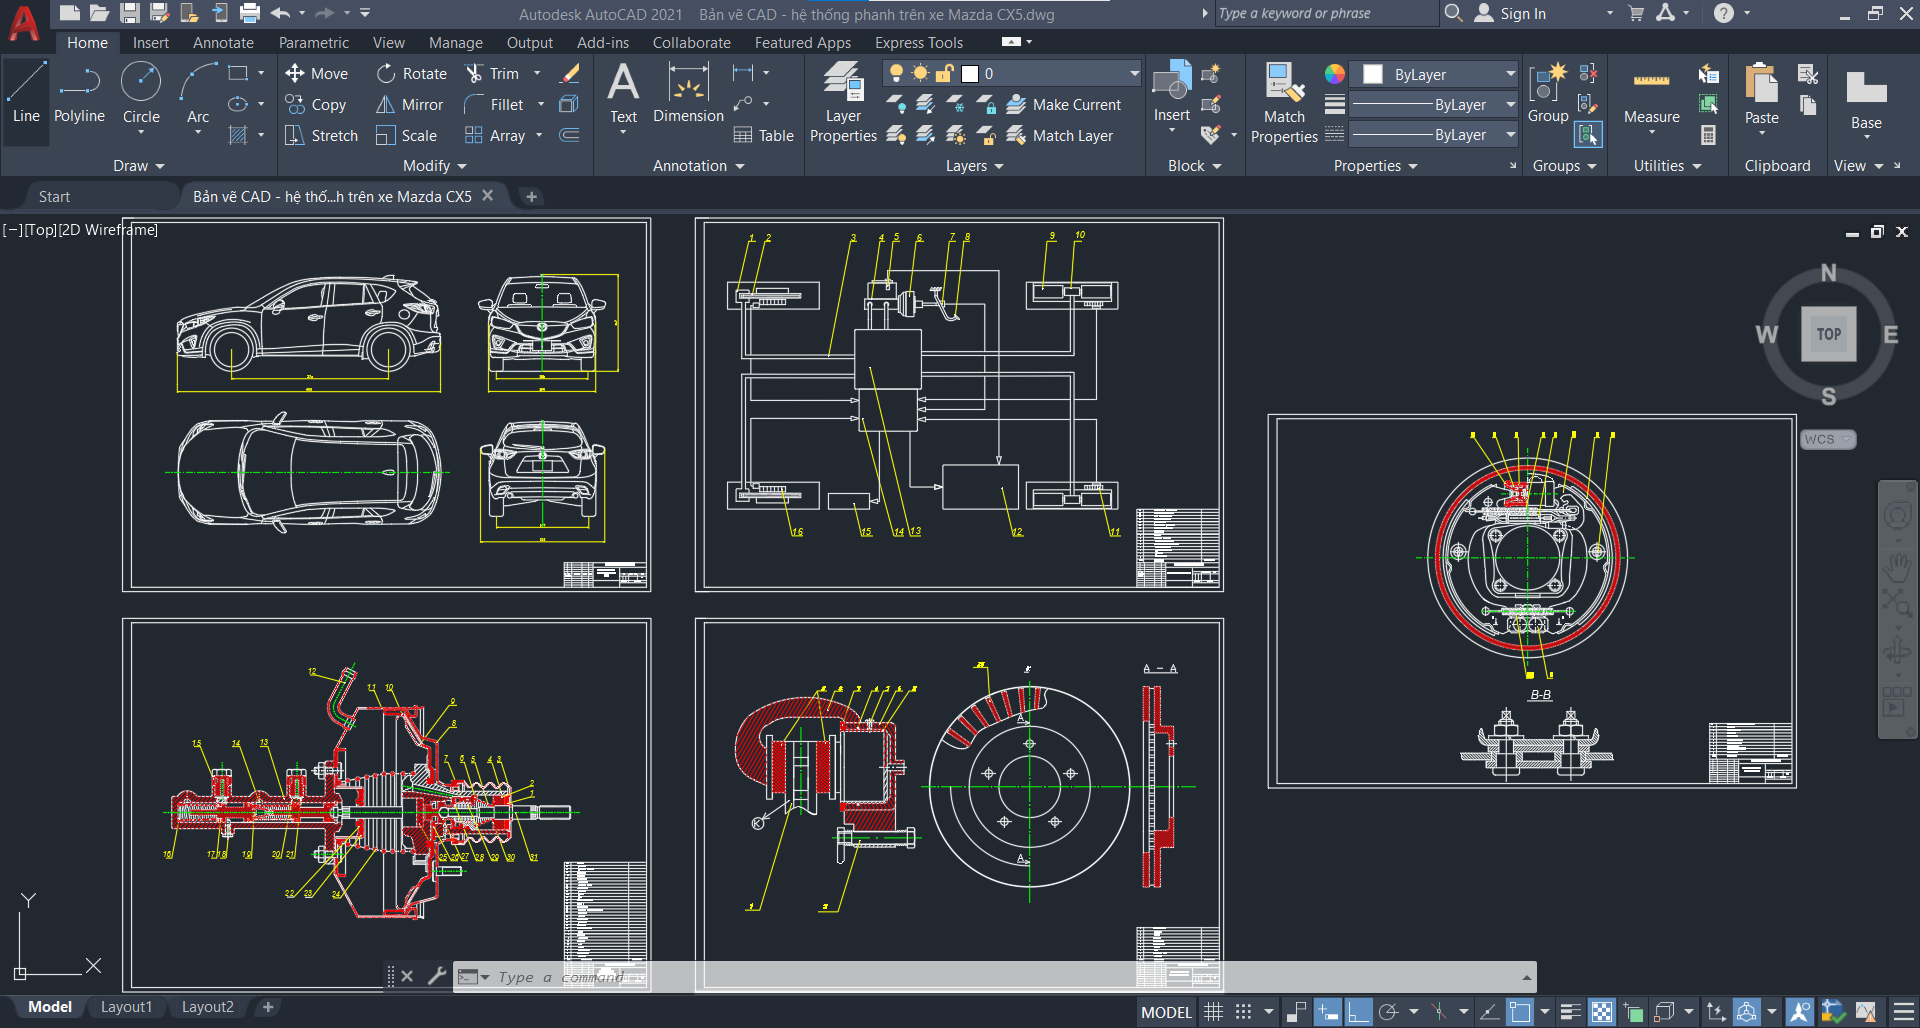Click Match Properties tool

[1284, 101]
